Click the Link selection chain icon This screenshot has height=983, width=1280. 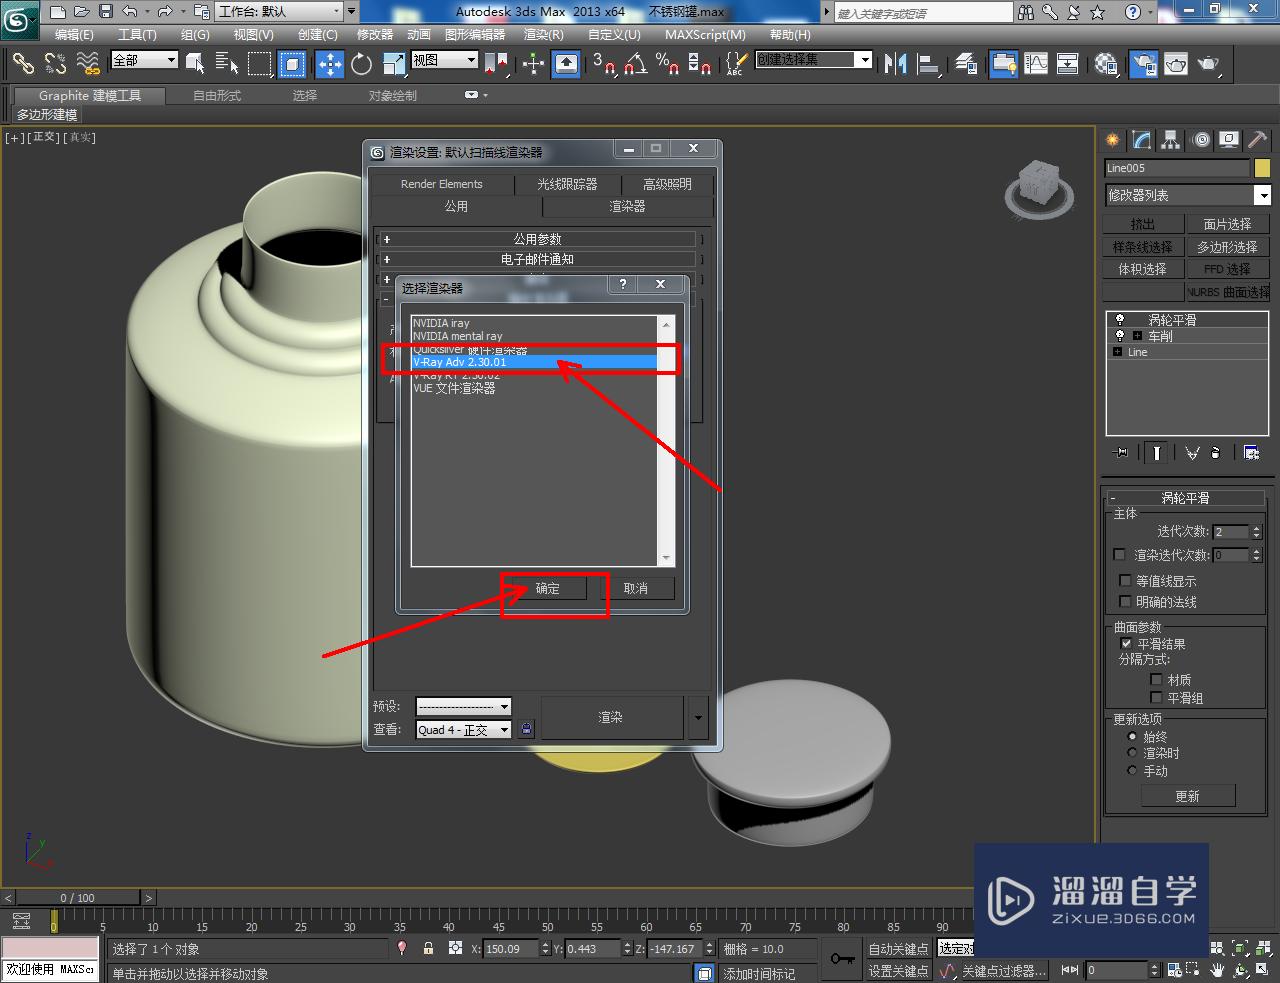click(23, 64)
